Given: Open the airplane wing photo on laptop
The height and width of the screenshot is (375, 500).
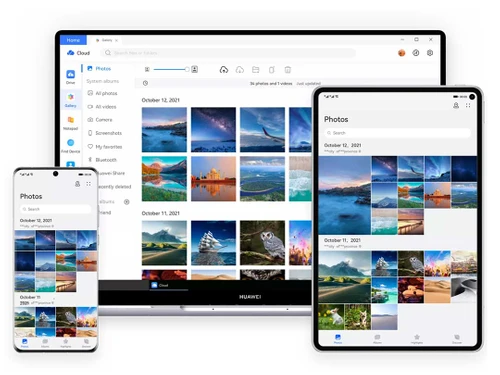Looking at the screenshot, I should (x=262, y=130).
